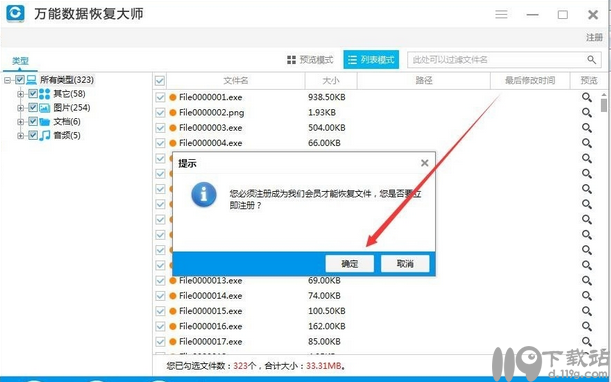Click the search magnifier in filter box
This screenshot has width=611, height=382.
[592, 60]
